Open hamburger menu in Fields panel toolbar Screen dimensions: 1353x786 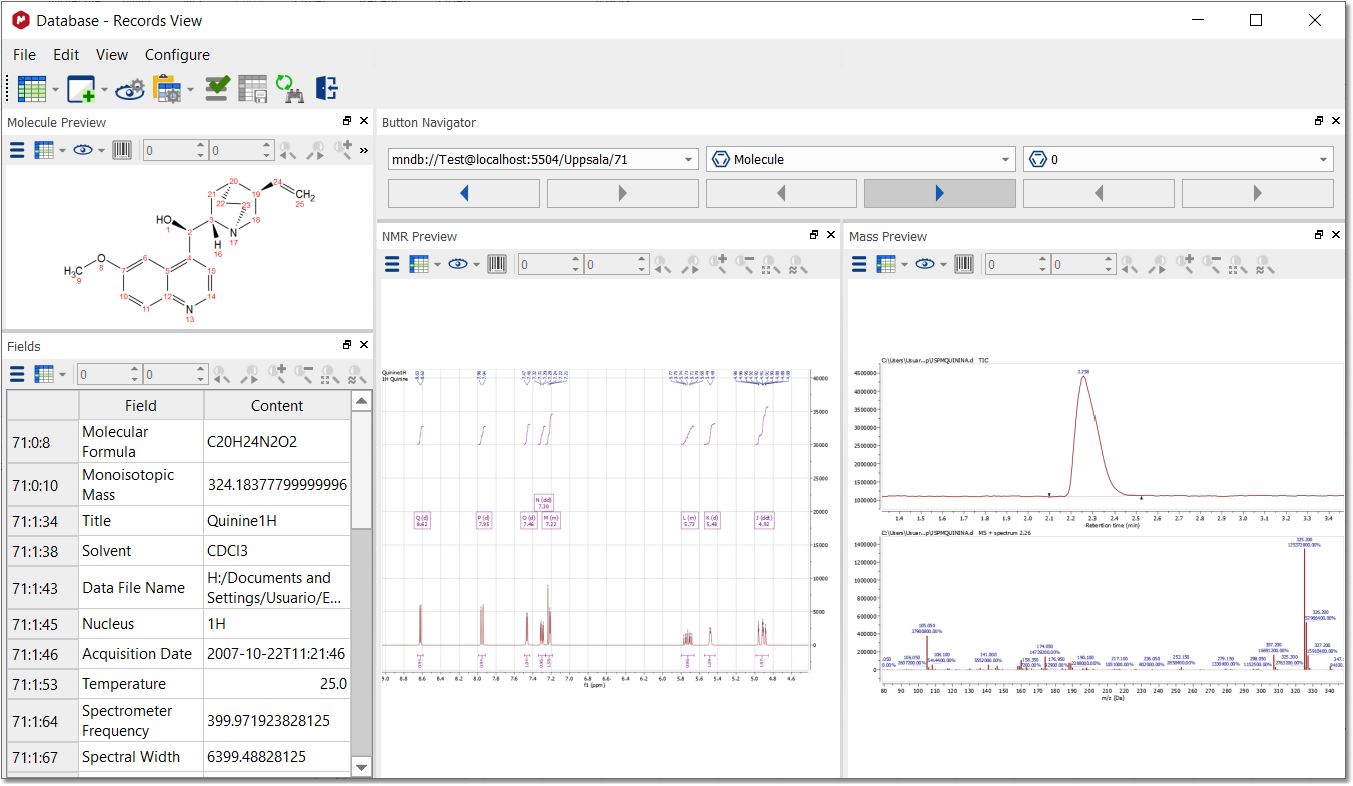(x=17, y=374)
